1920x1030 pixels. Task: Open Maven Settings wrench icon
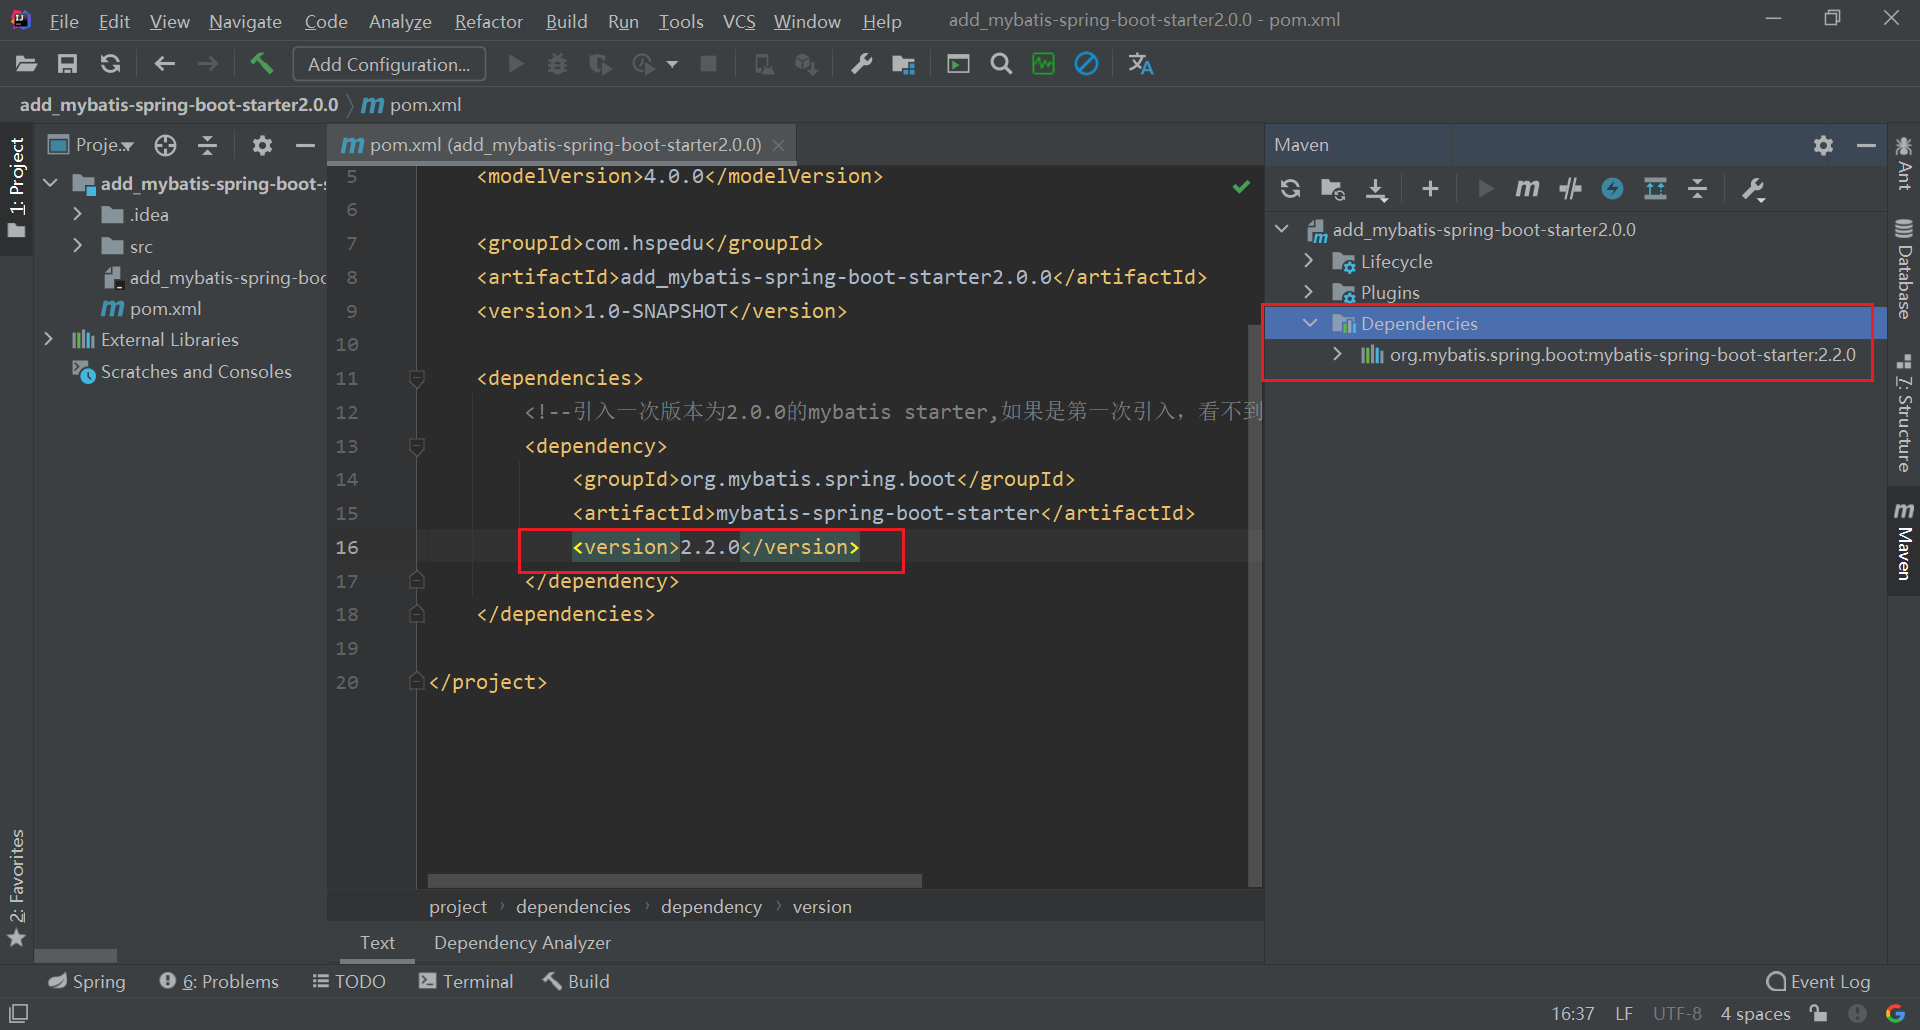[x=1753, y=189]
